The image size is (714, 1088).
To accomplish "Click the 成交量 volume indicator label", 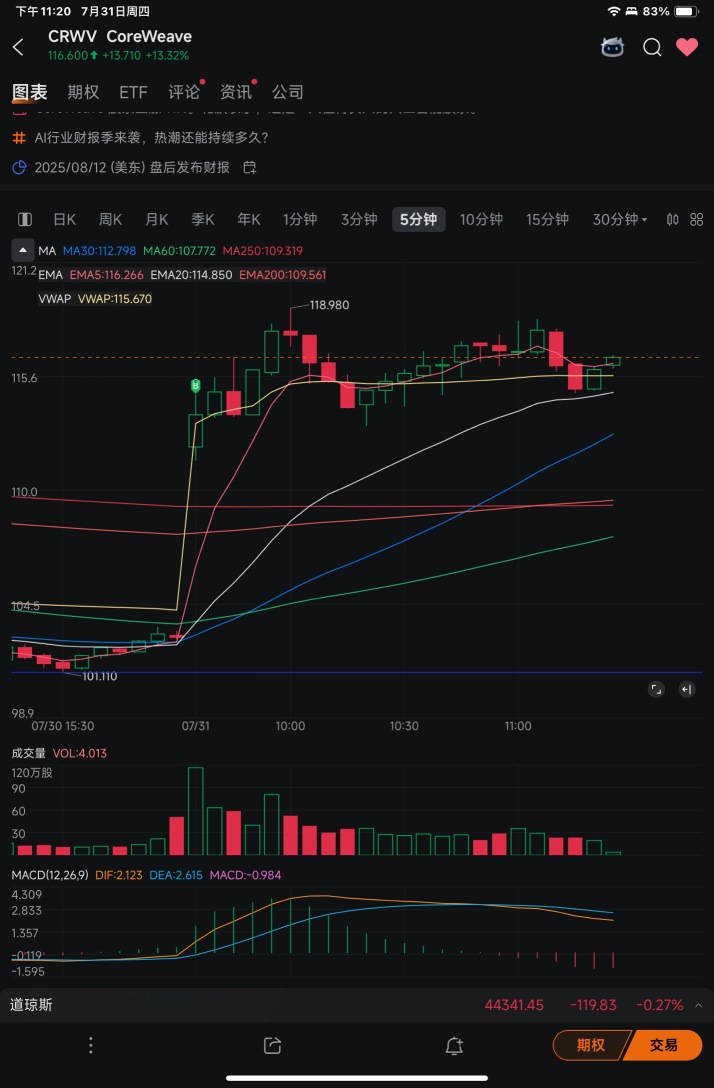I will pos(28,753).
